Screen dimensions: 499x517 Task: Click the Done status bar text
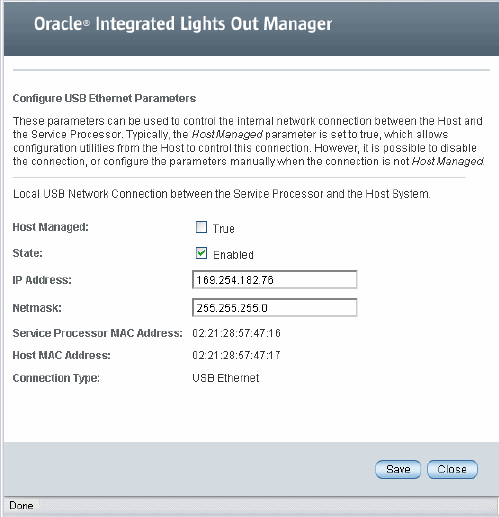point(21,506)
